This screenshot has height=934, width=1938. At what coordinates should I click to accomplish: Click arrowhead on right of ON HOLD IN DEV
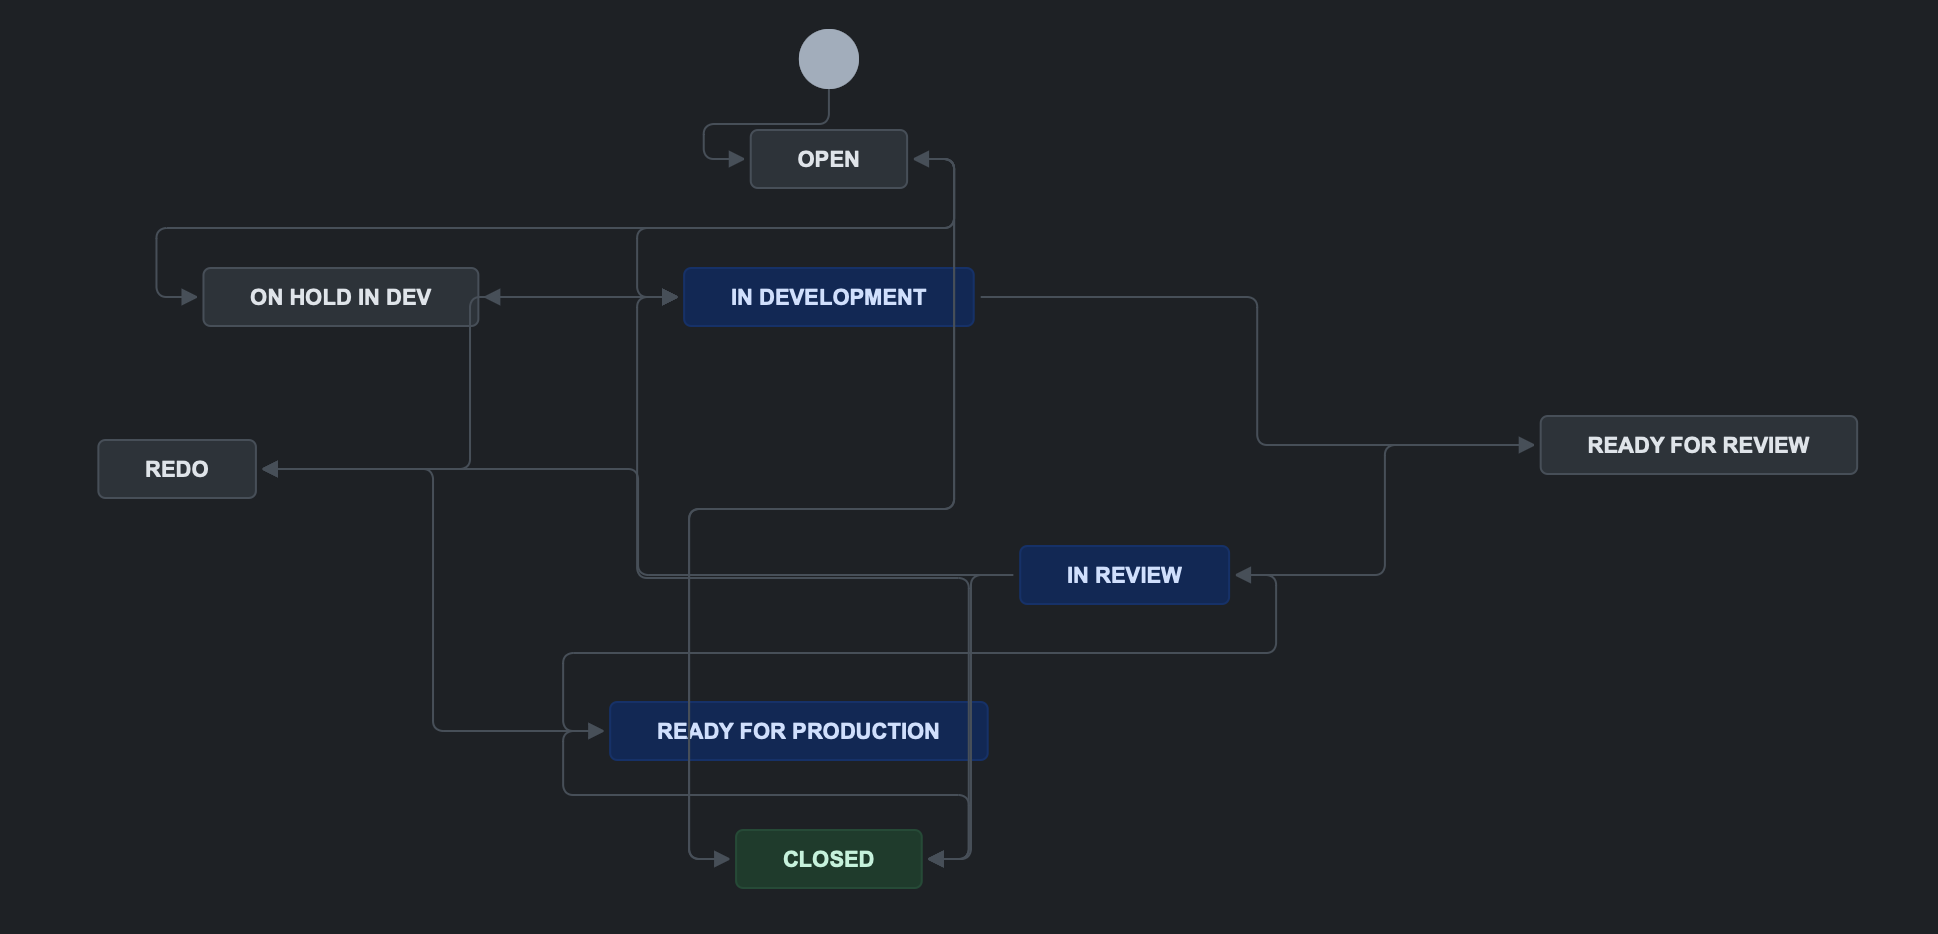coord(492,297)
